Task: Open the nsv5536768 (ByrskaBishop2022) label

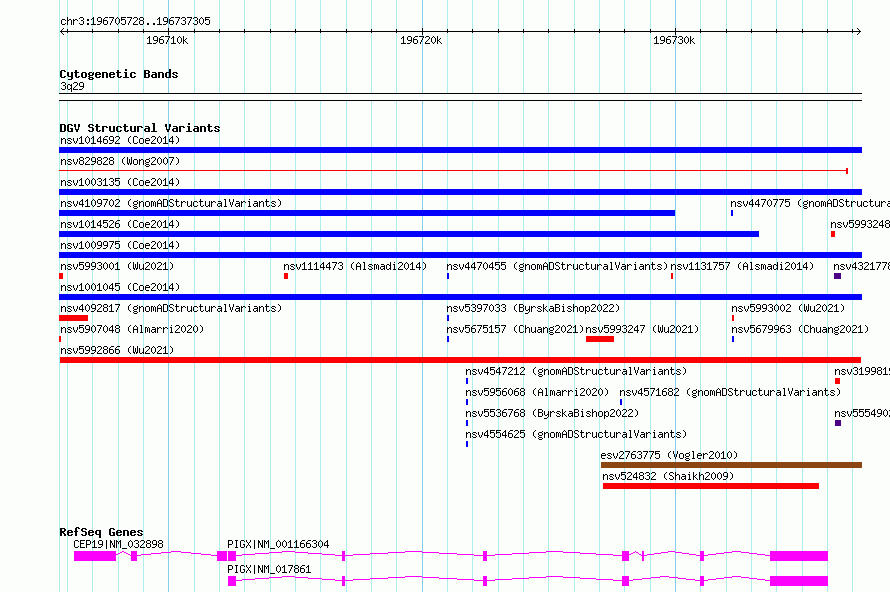Action: tap(552, 413)
